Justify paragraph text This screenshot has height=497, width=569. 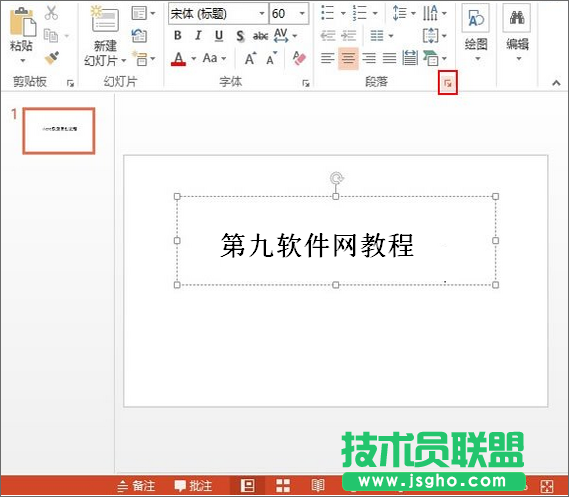coord(389,58)
